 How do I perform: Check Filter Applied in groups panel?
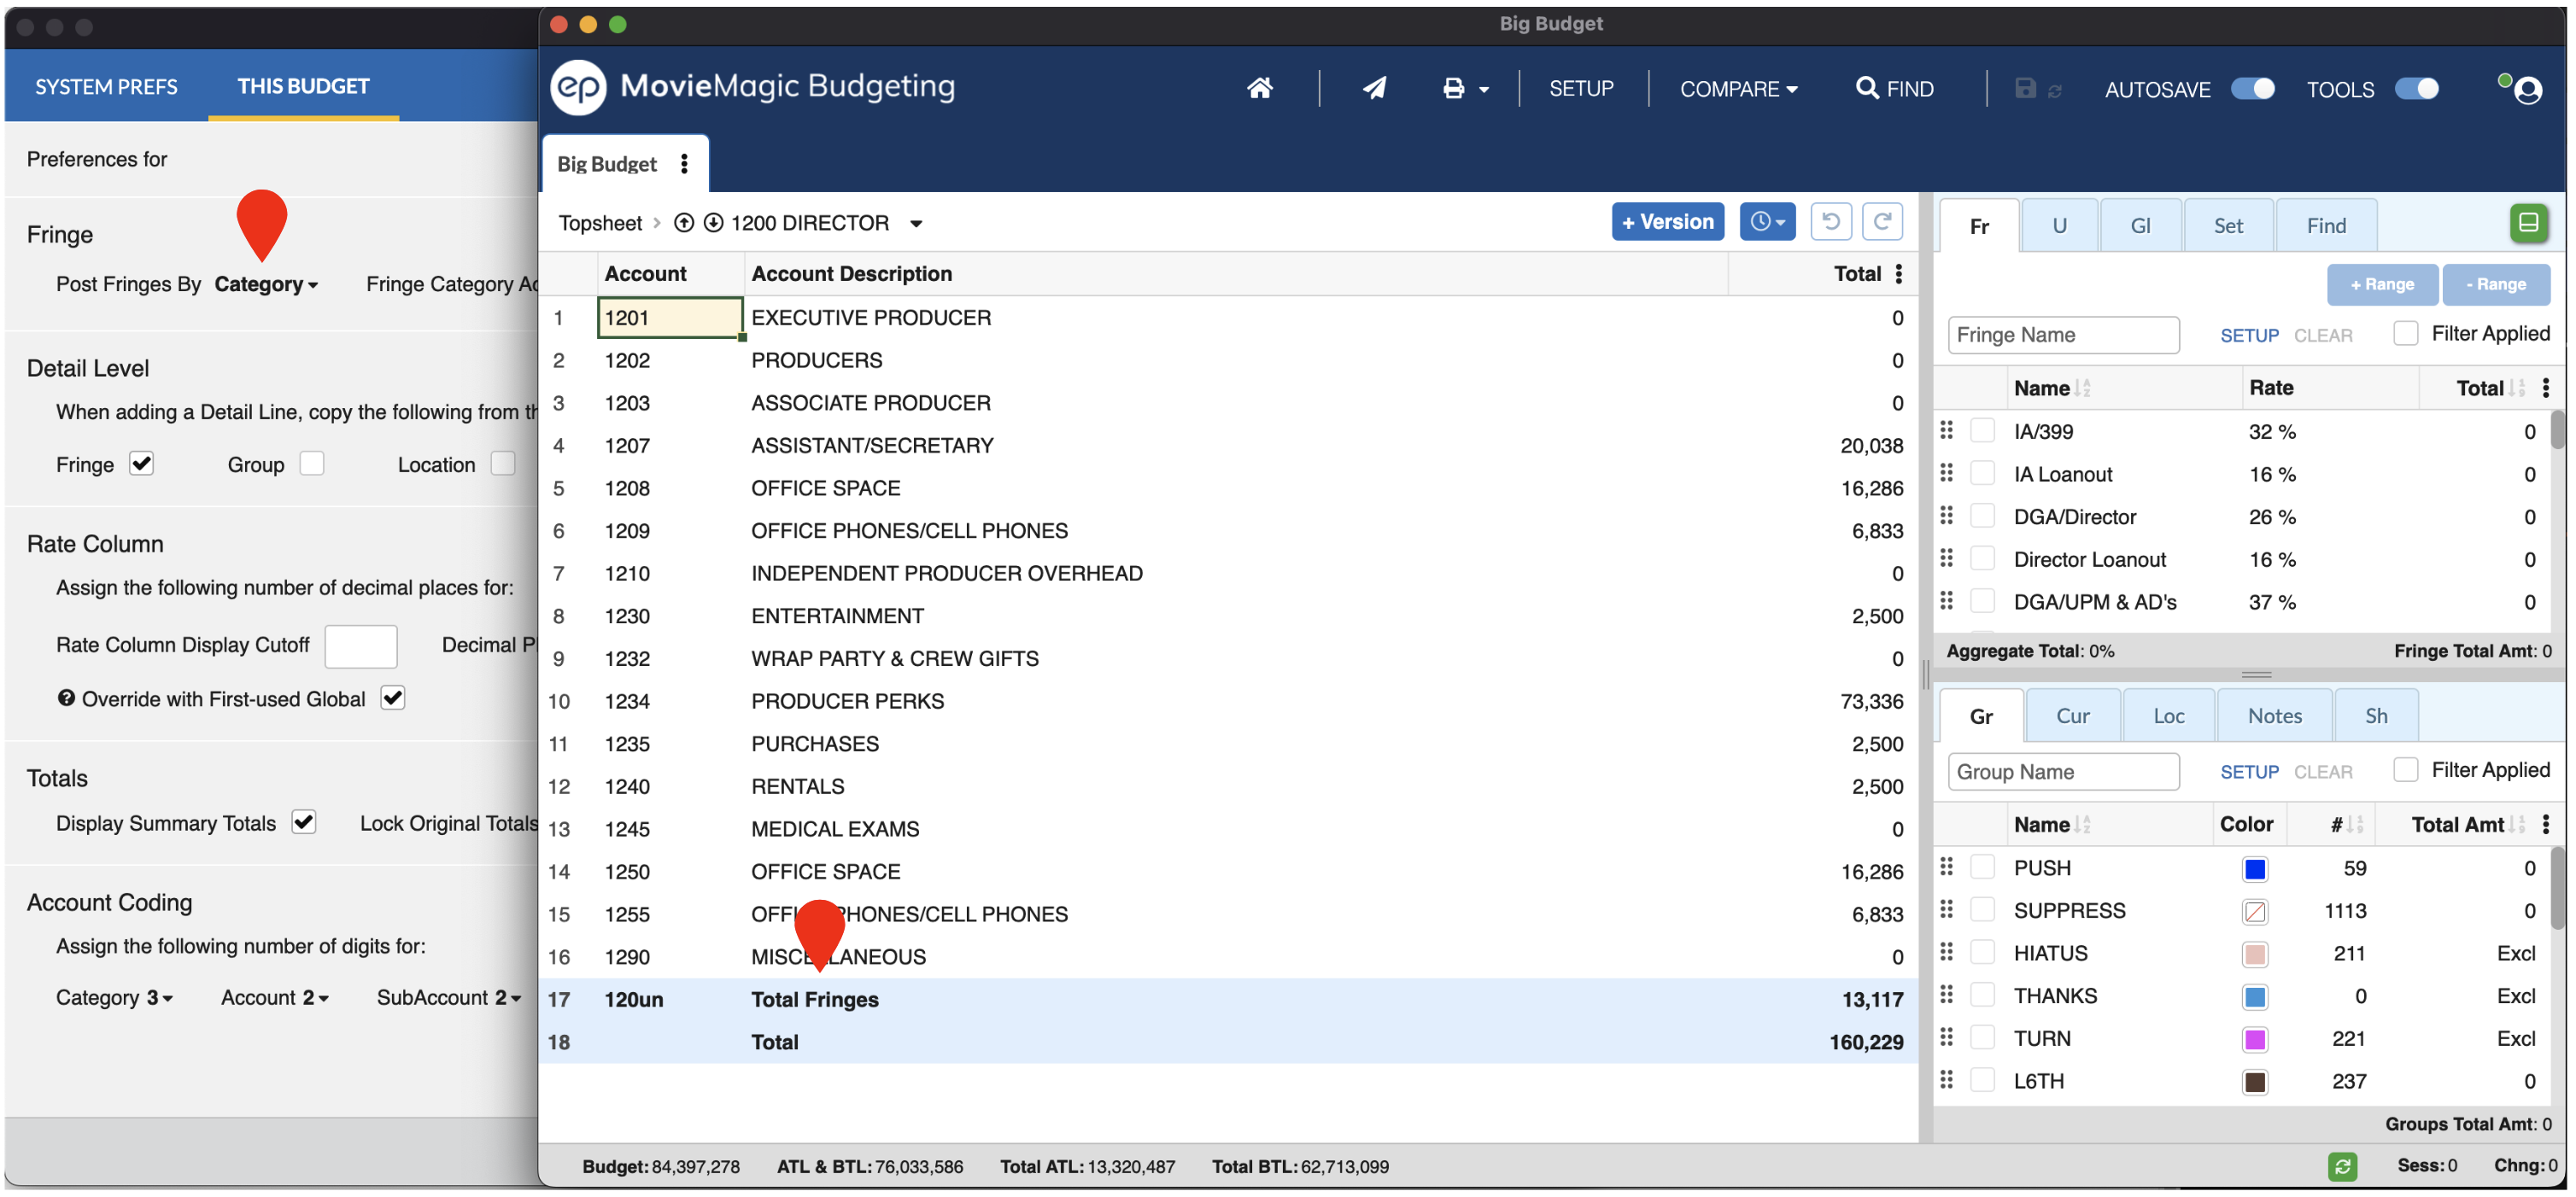(2405, 770)
